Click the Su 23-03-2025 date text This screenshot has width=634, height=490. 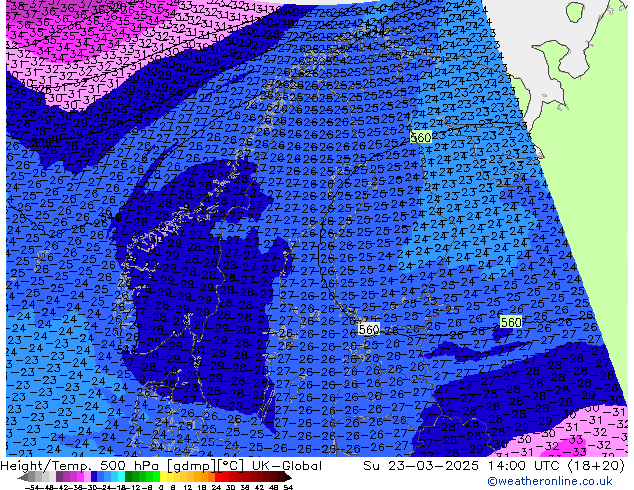[421, 466]
